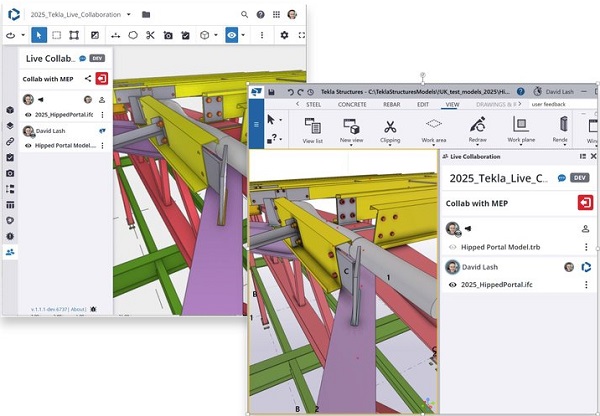Screen dimensions: 600x416
Task: Expand the orbit tool dropdown arrow
Action: [x=23, y=35]
